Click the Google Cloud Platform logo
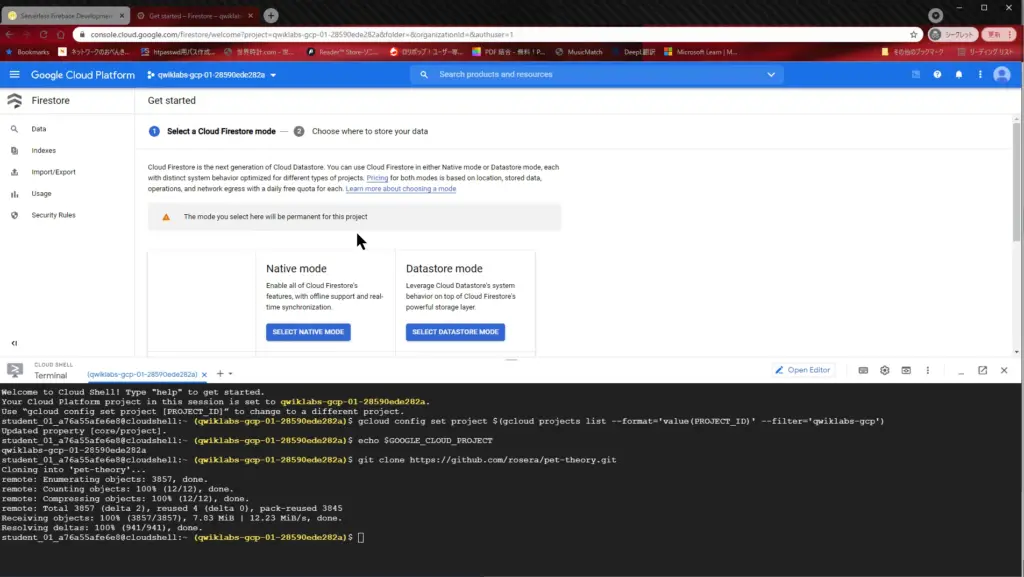 click(83, 75)
